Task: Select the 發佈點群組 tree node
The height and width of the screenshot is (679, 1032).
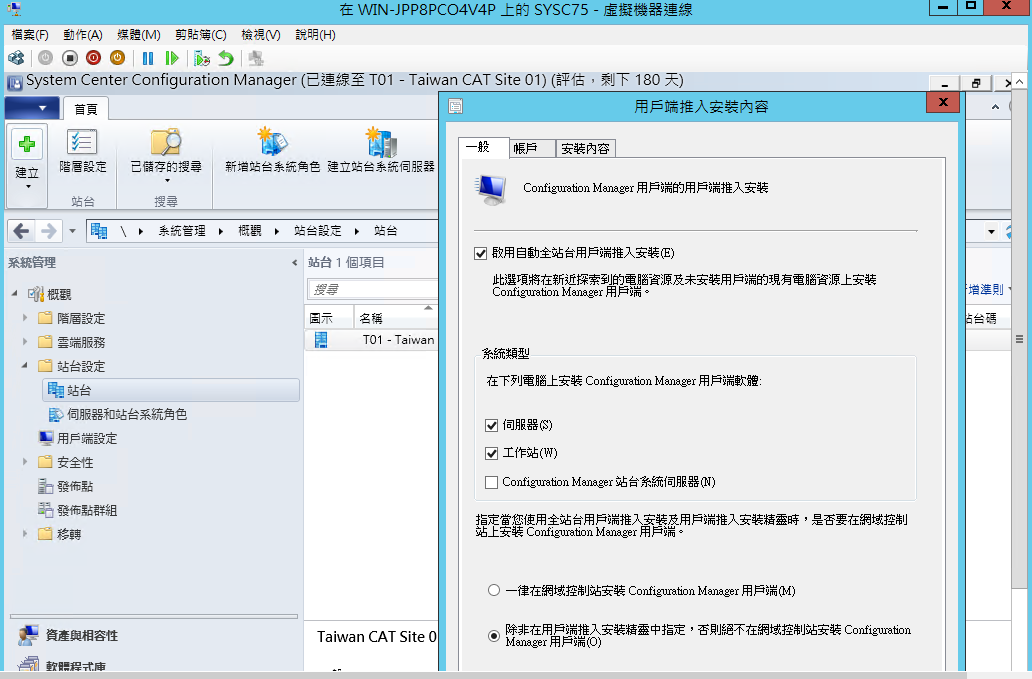Action: (x=87, y=510)
